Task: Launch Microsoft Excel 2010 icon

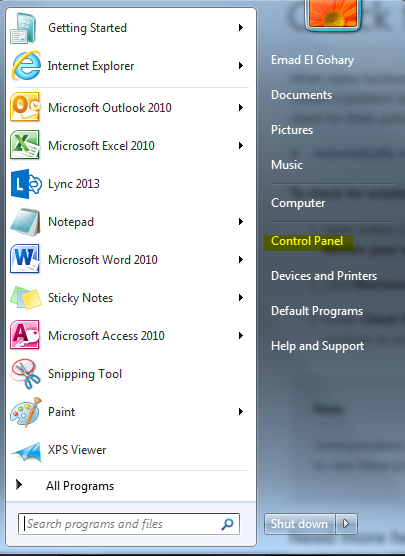Action: coord(25,145)
